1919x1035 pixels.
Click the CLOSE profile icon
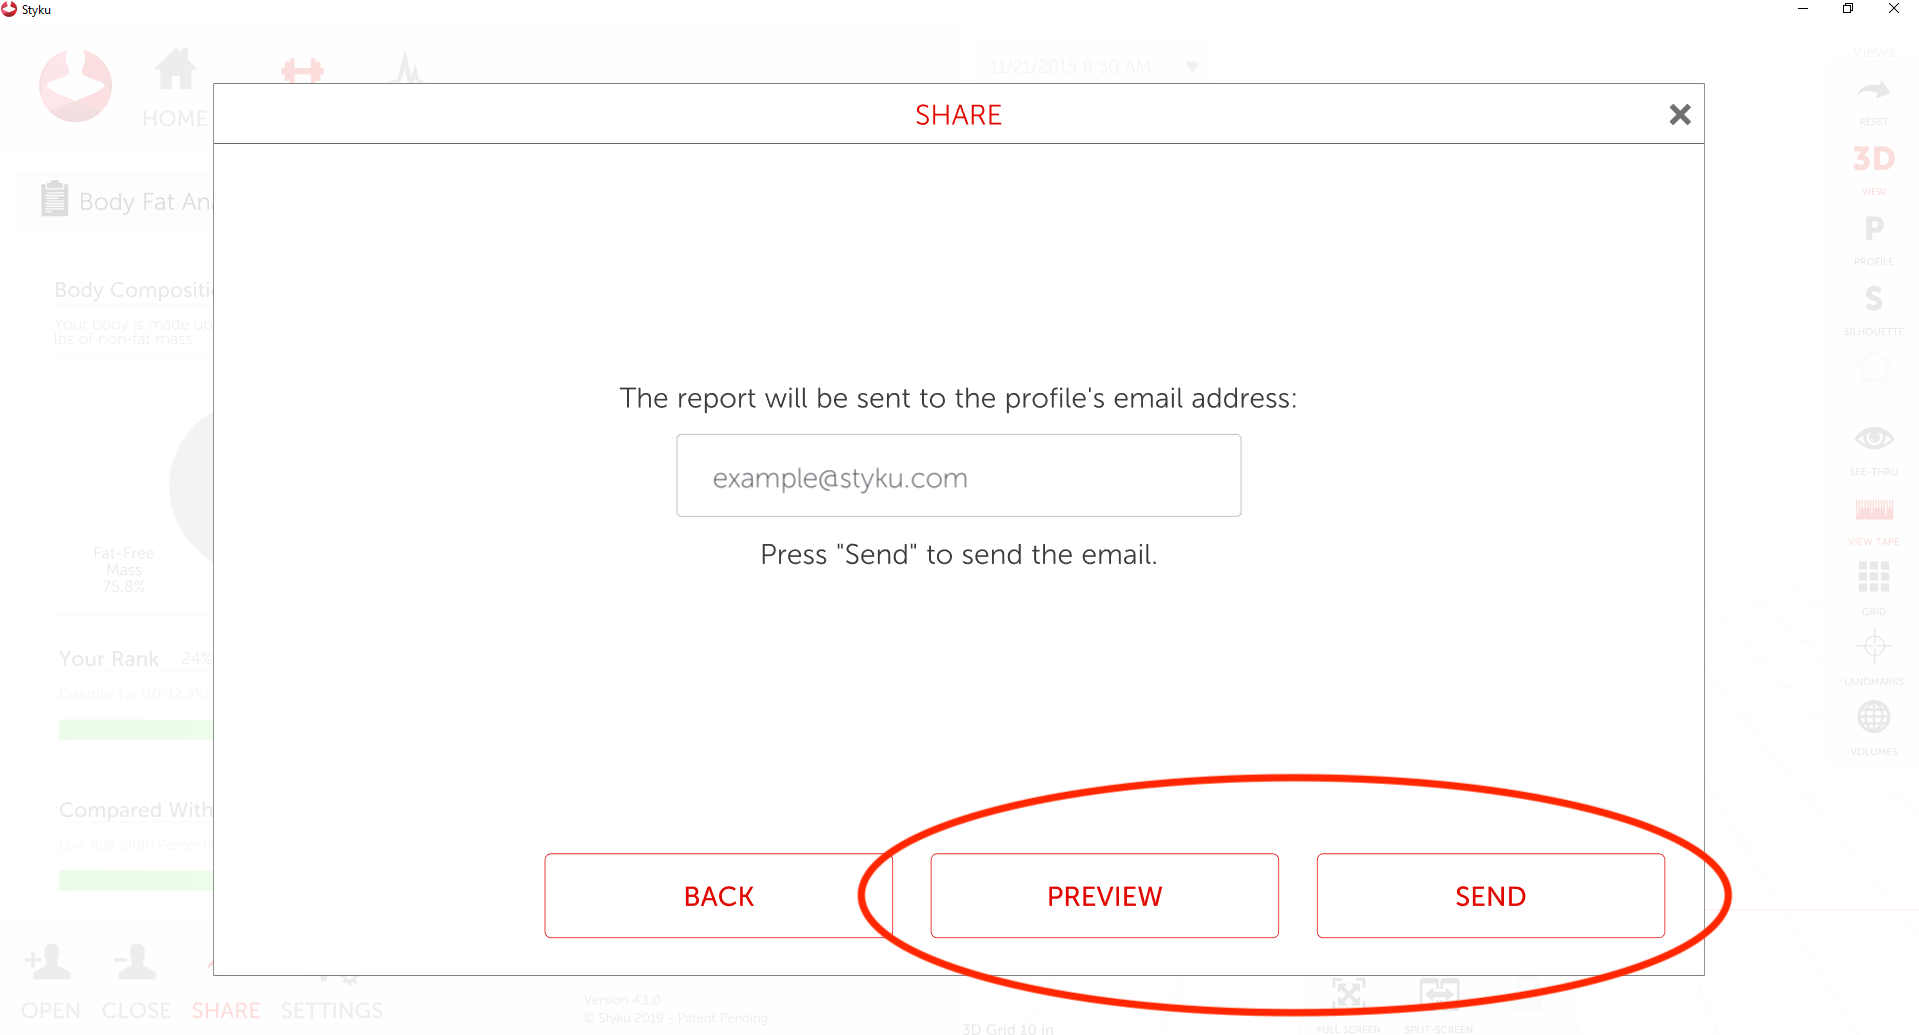[x=136, y=964]
